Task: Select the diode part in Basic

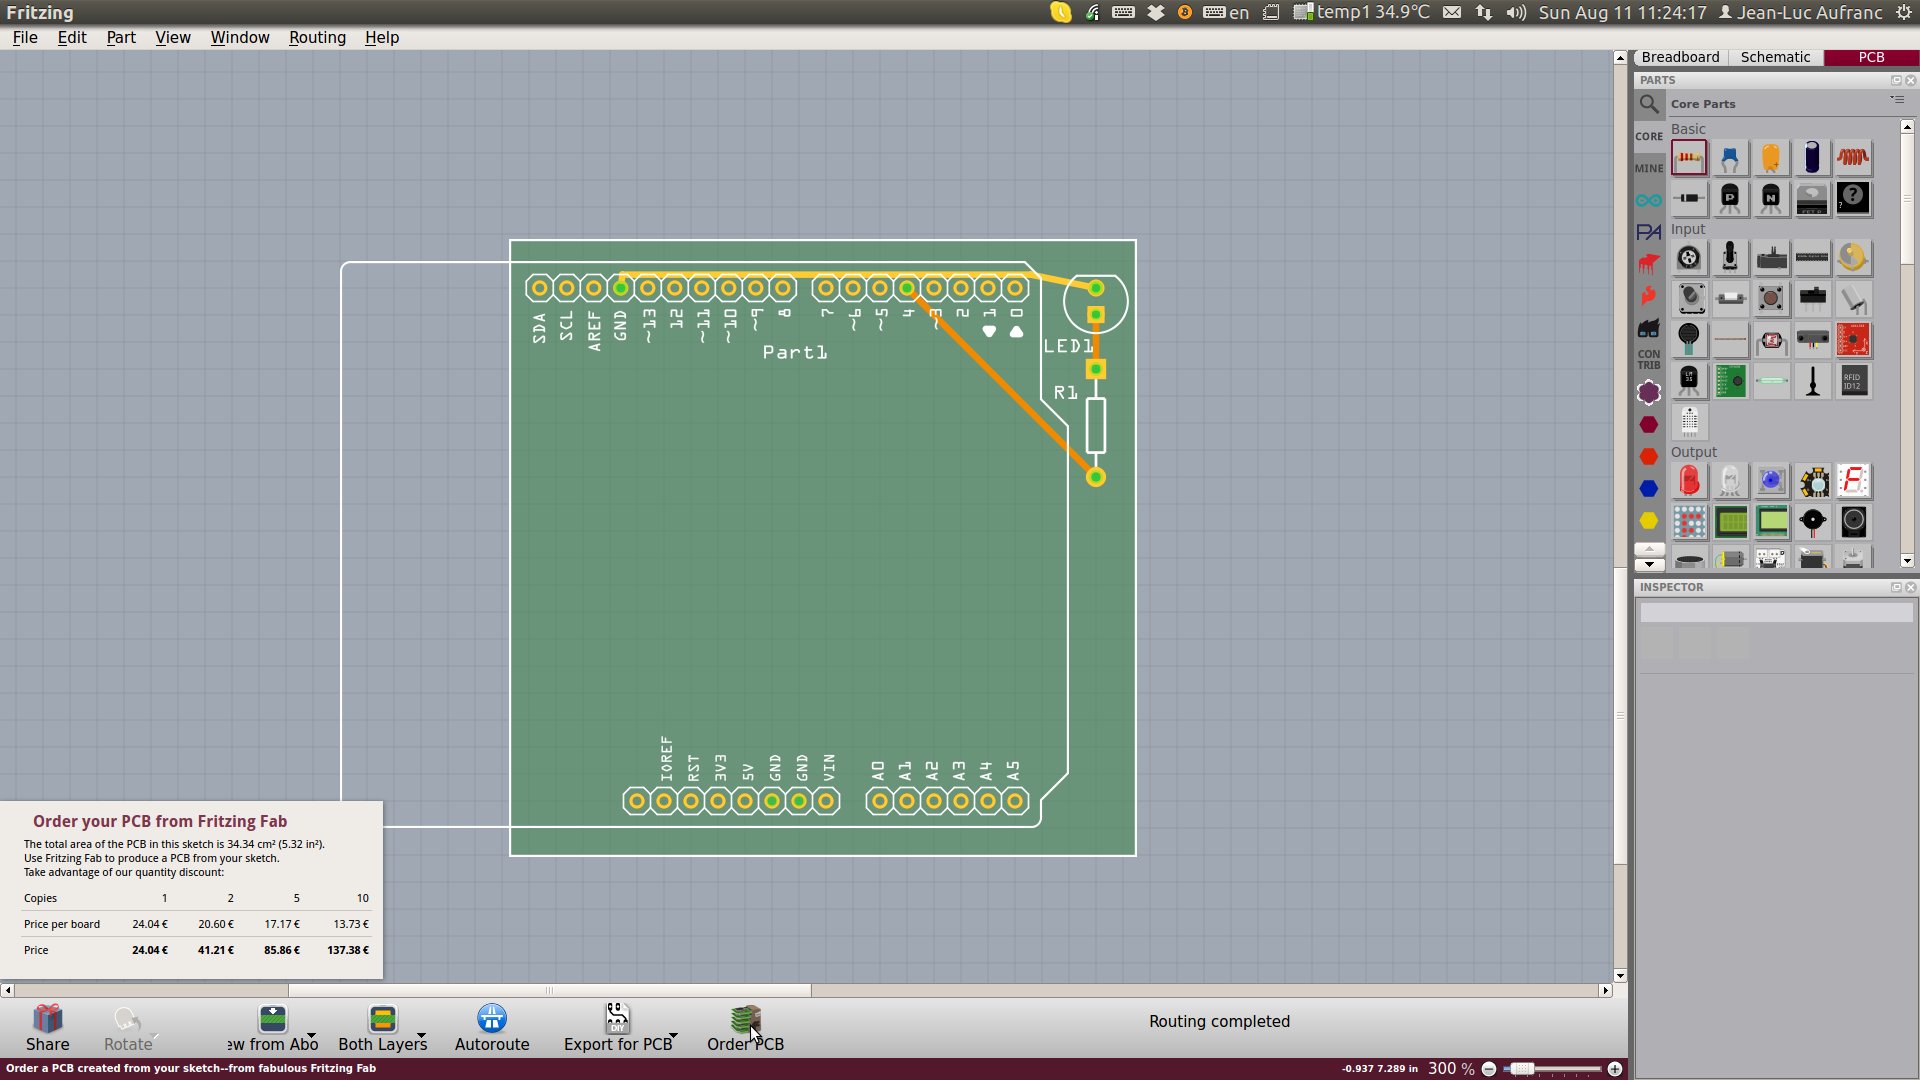Action: [x=1689, y=198]
